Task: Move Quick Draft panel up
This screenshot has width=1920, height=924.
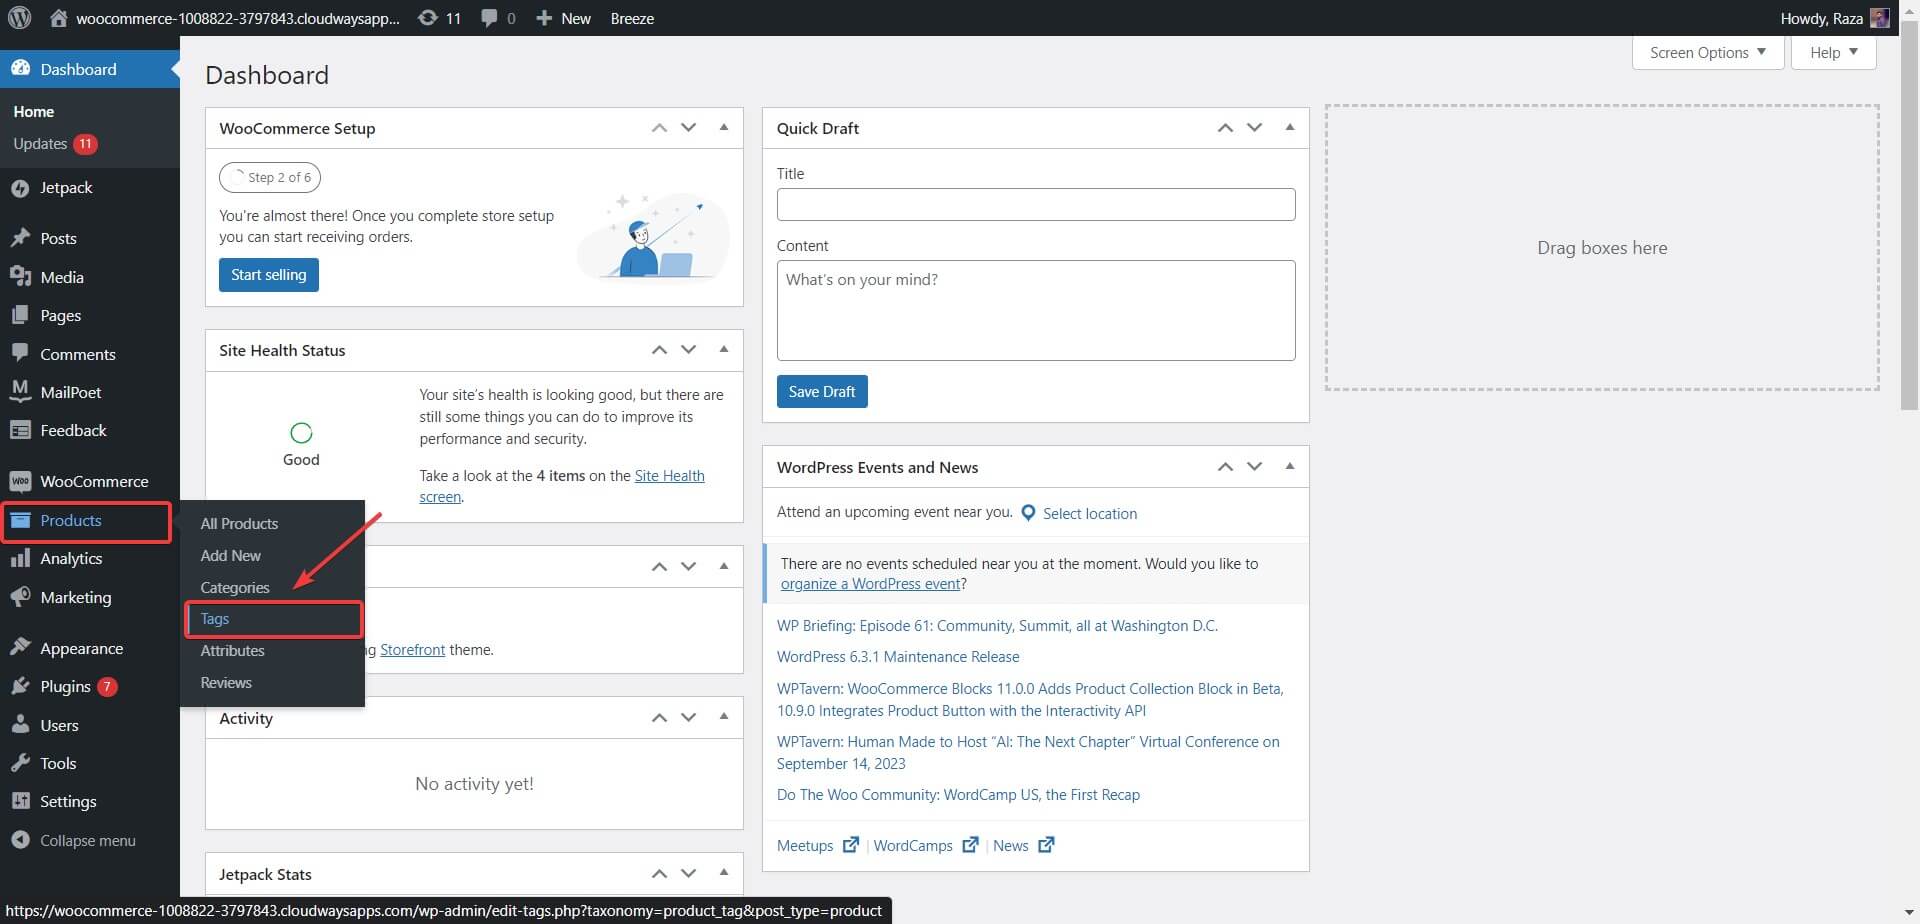Action: tap(1225, 128)
